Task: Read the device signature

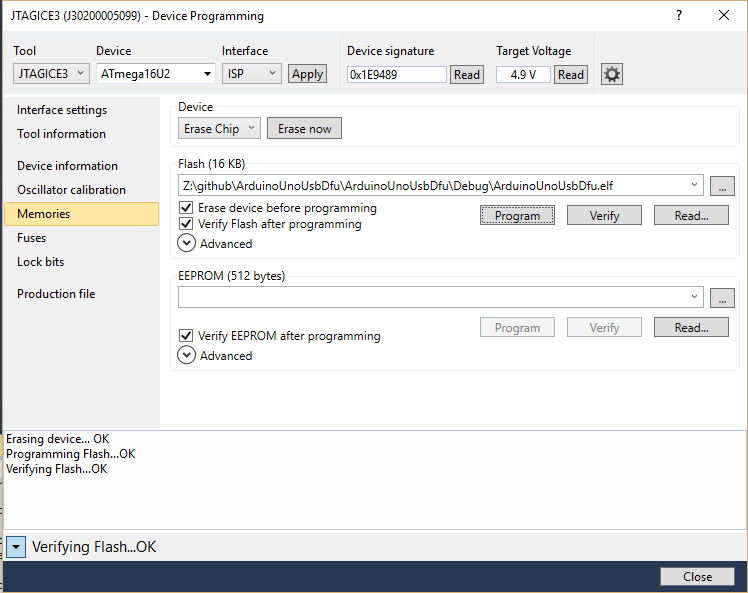Action: [x=467, y=75]
